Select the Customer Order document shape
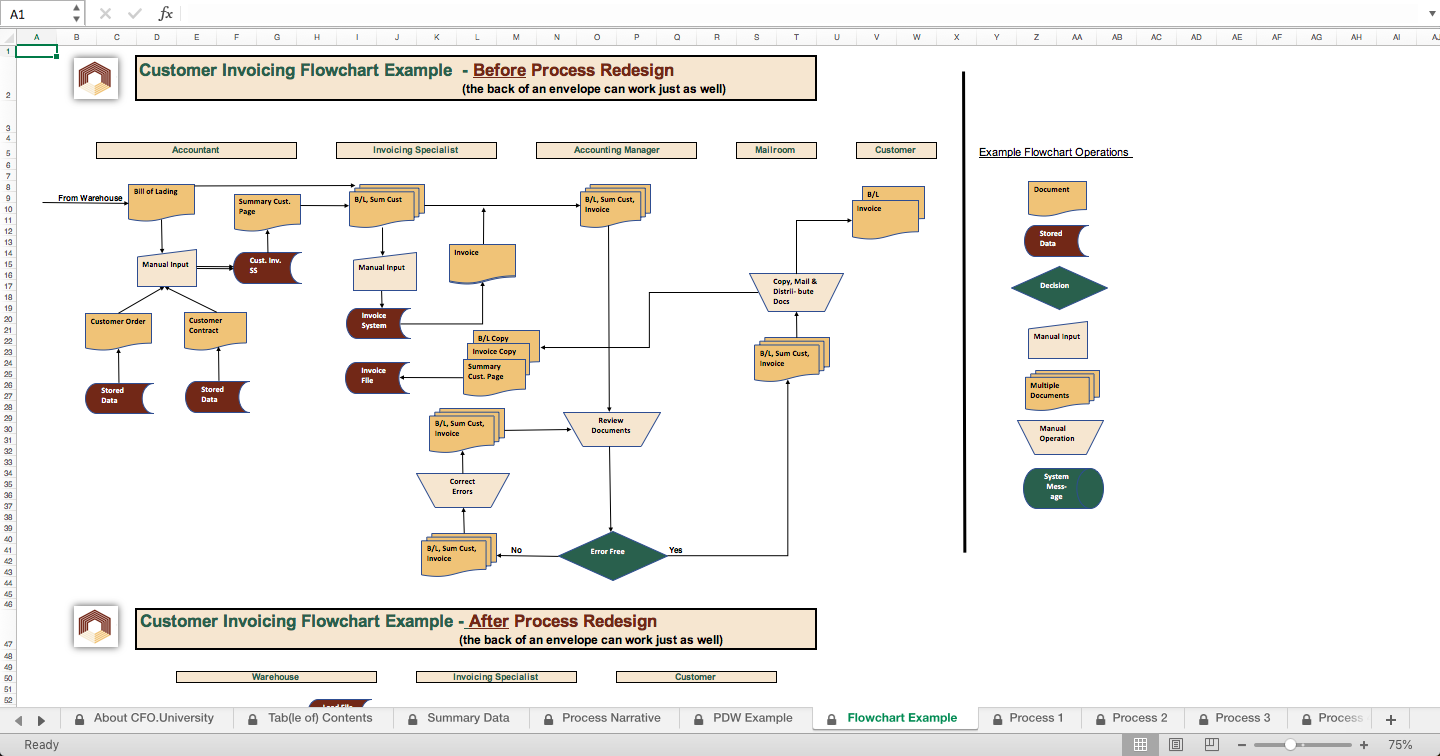 click(118, 330)
